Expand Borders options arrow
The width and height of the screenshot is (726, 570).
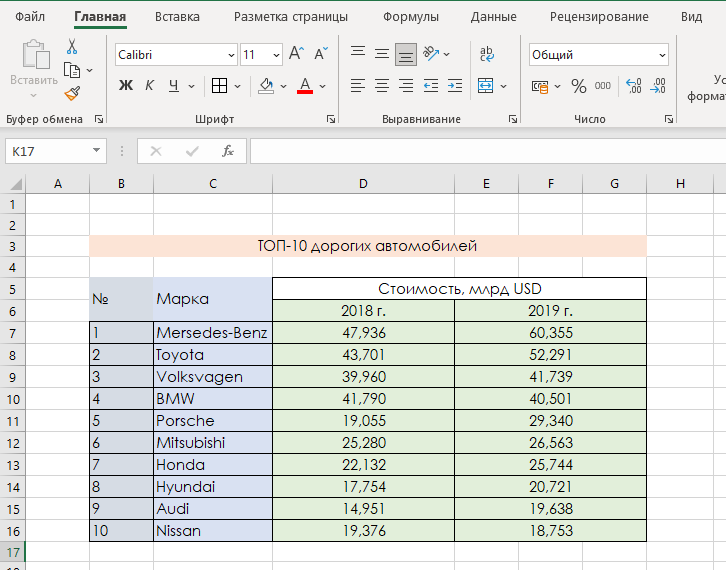[x=238, y=86]
